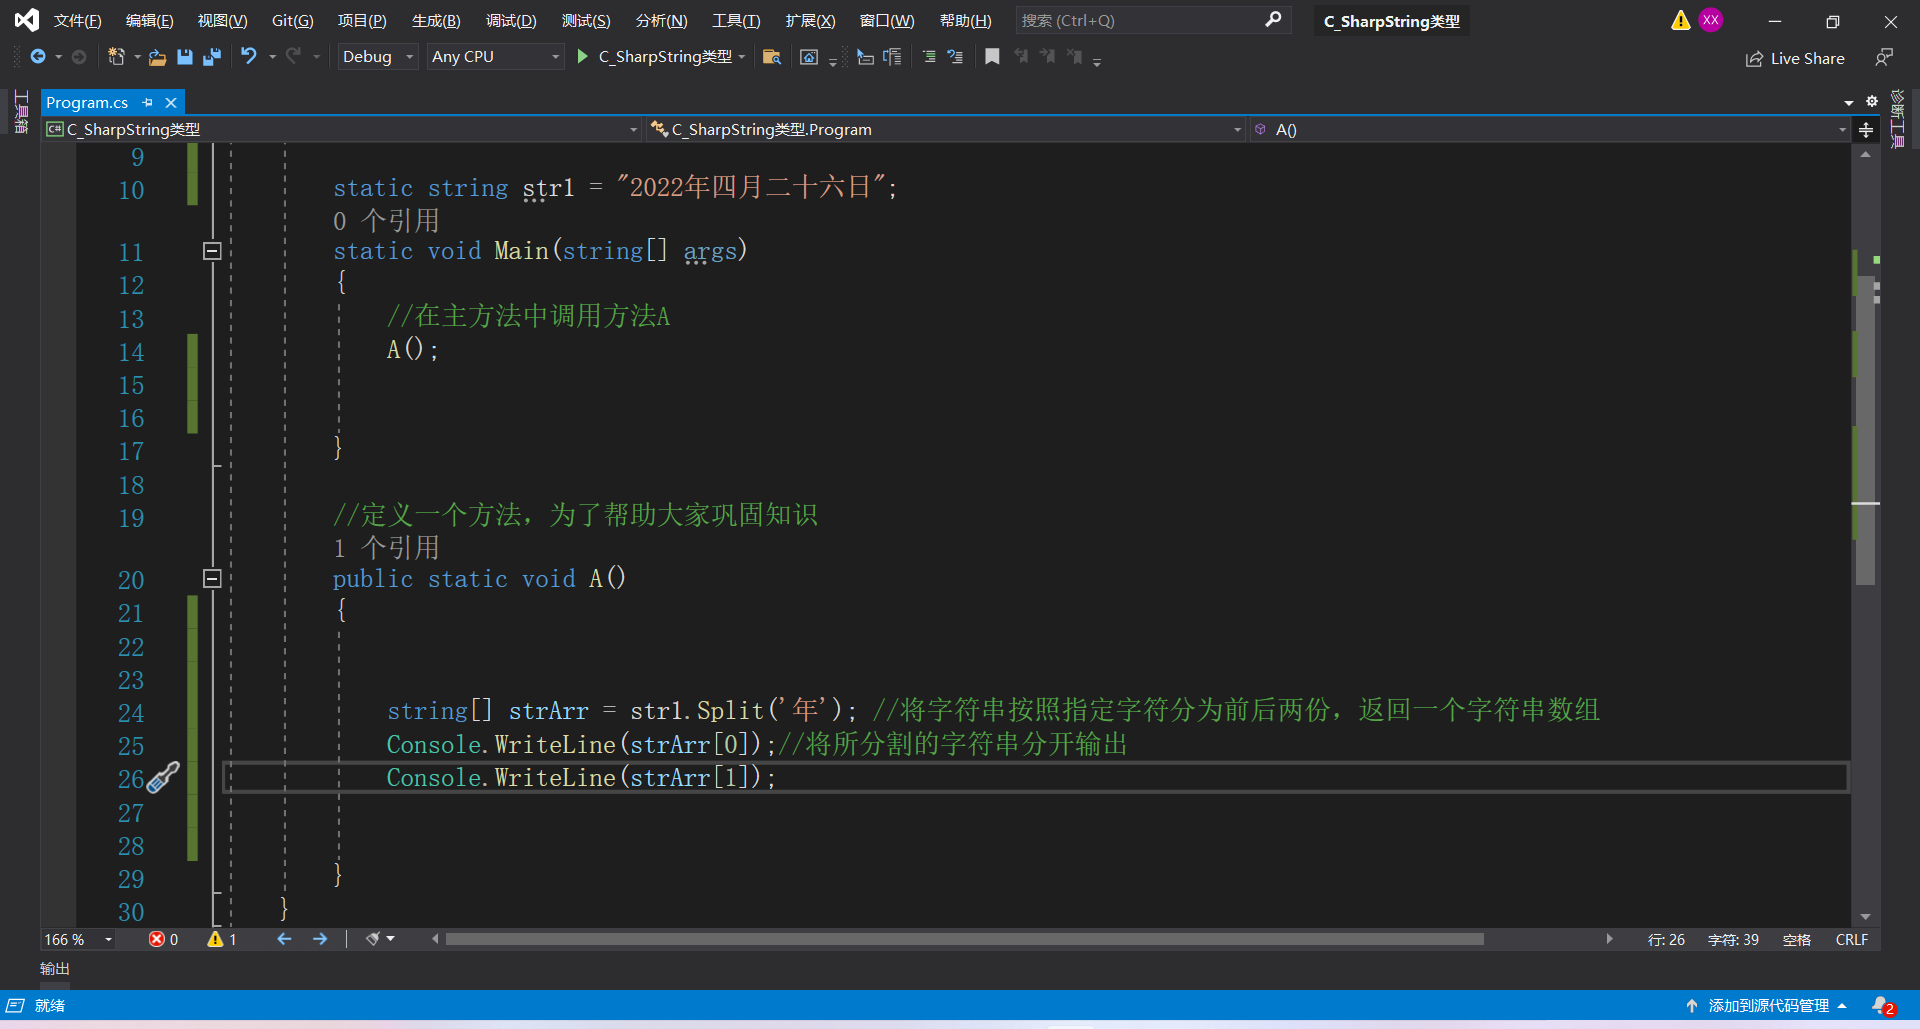This screenshot has height=1029, width=1920.
Task: Open the C_SharpString类型.Program type dropdown
Action: pyautogui.click(x=946, y=130)
